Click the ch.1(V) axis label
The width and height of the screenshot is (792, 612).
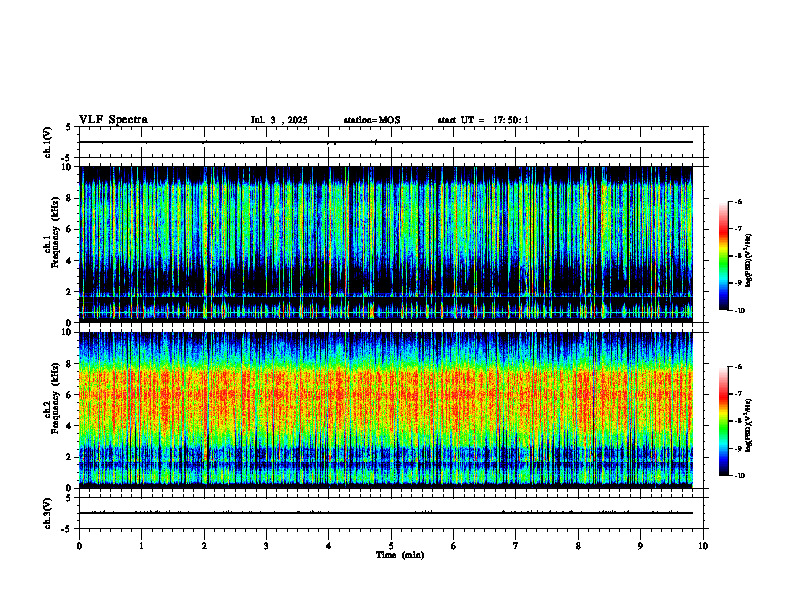coord(48,142)
